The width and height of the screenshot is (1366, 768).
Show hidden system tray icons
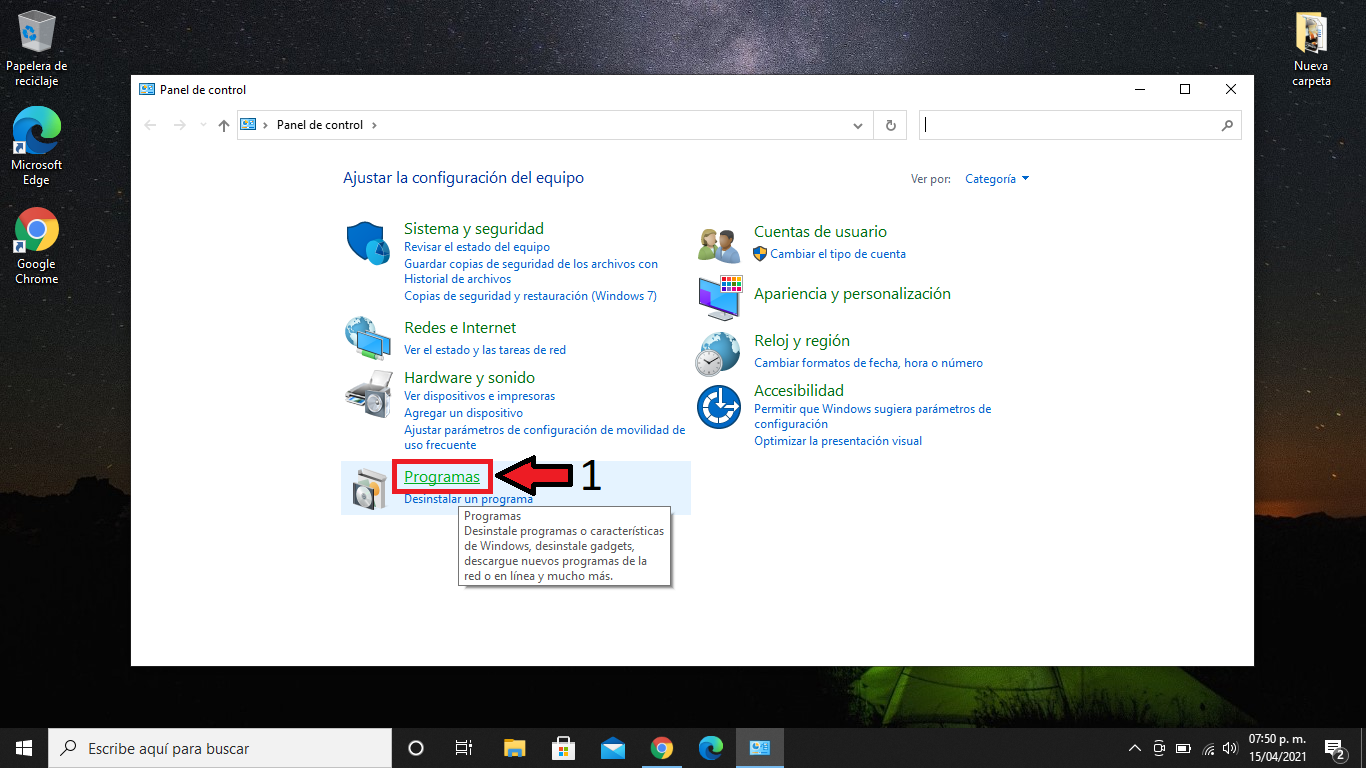tap(1134, 748)
